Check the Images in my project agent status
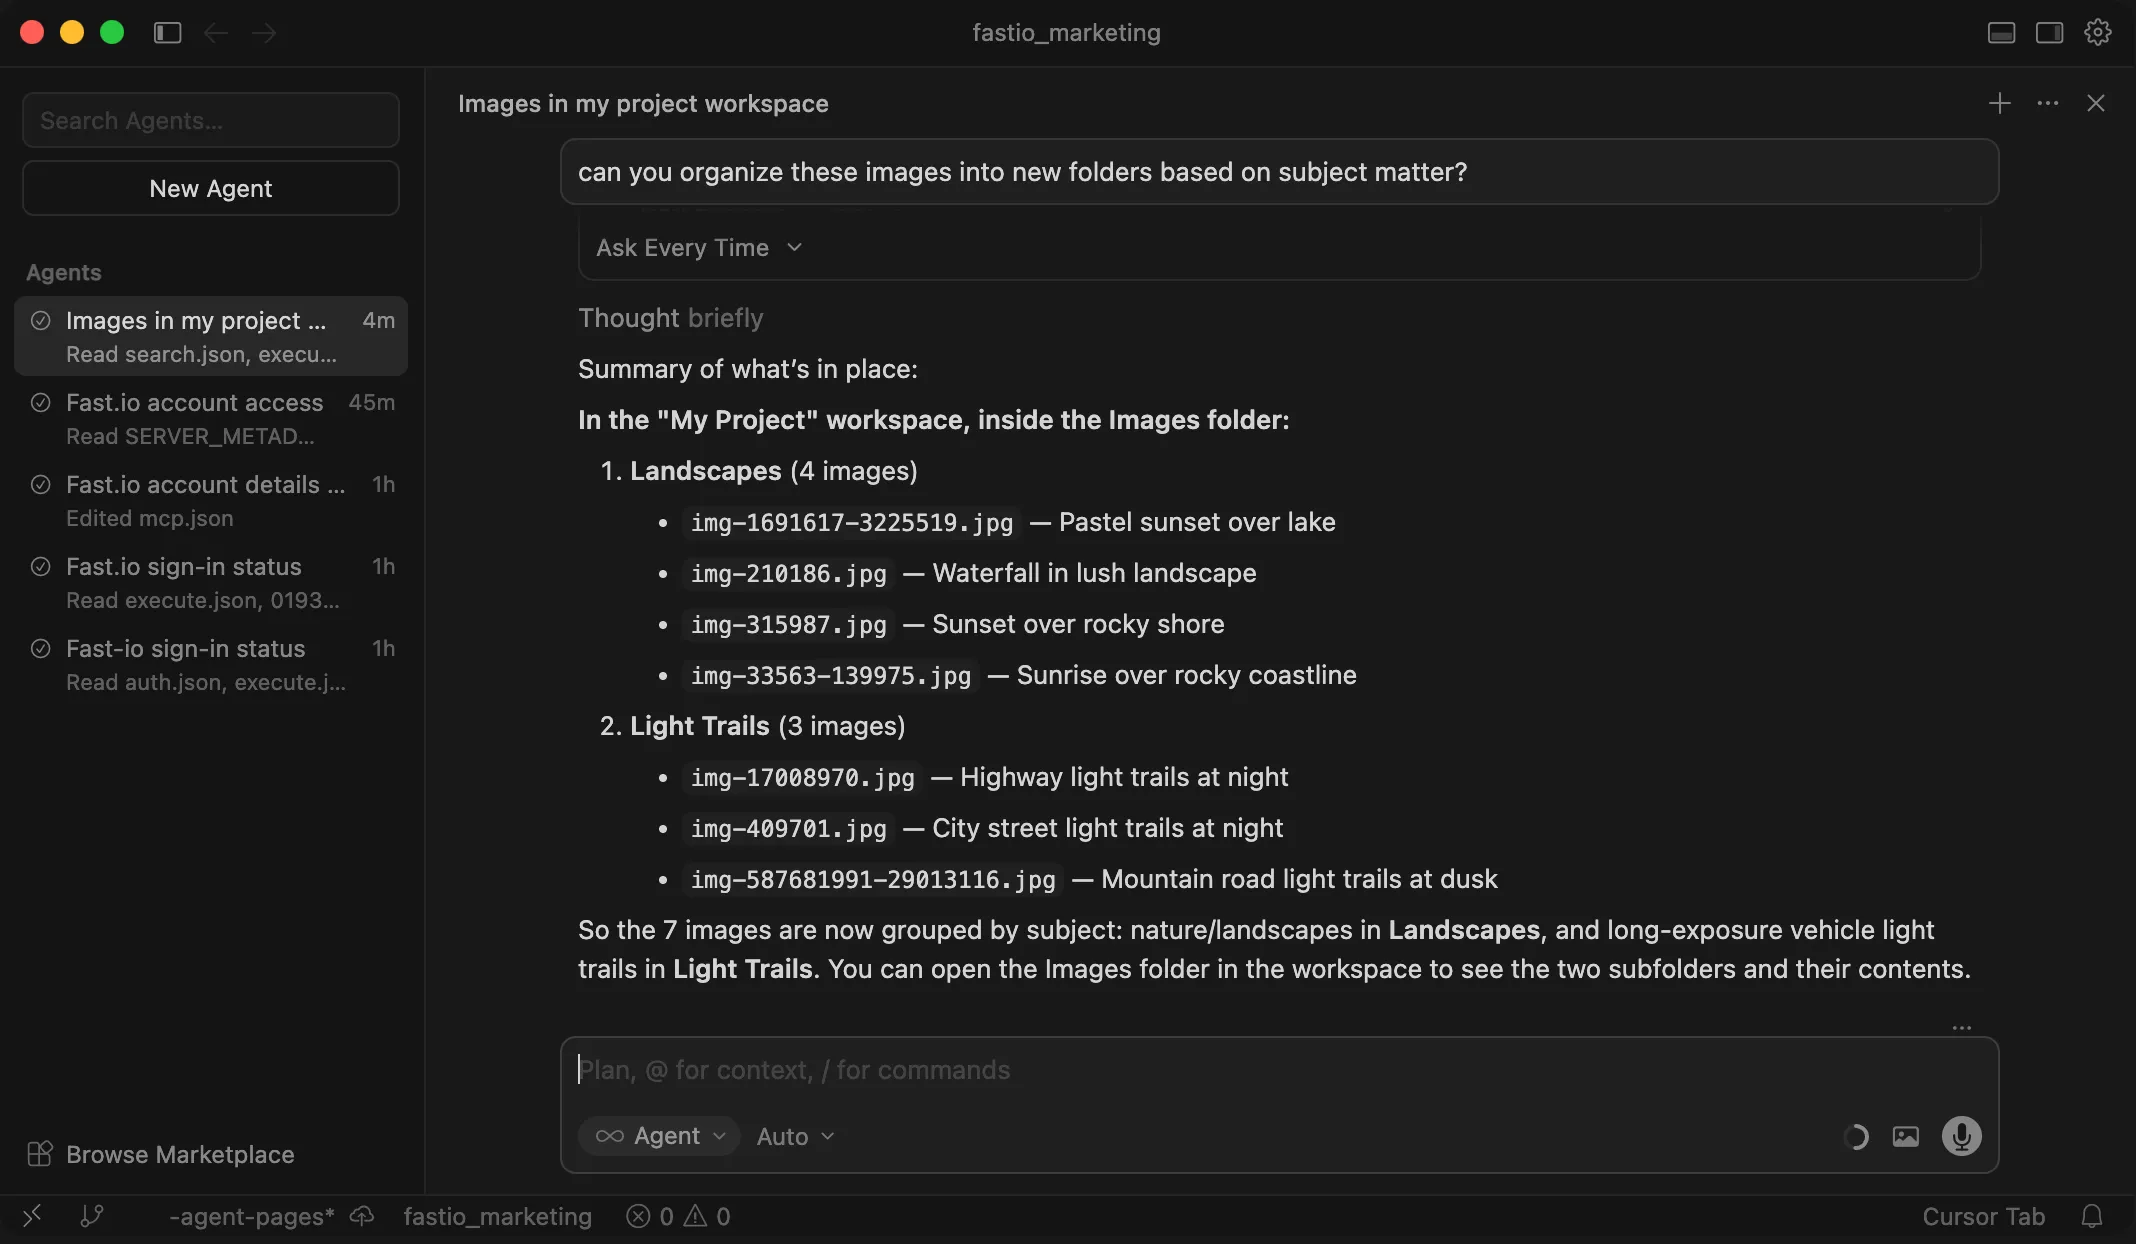The width and height of the screenshot is (2136, 1244). (41, 320)
